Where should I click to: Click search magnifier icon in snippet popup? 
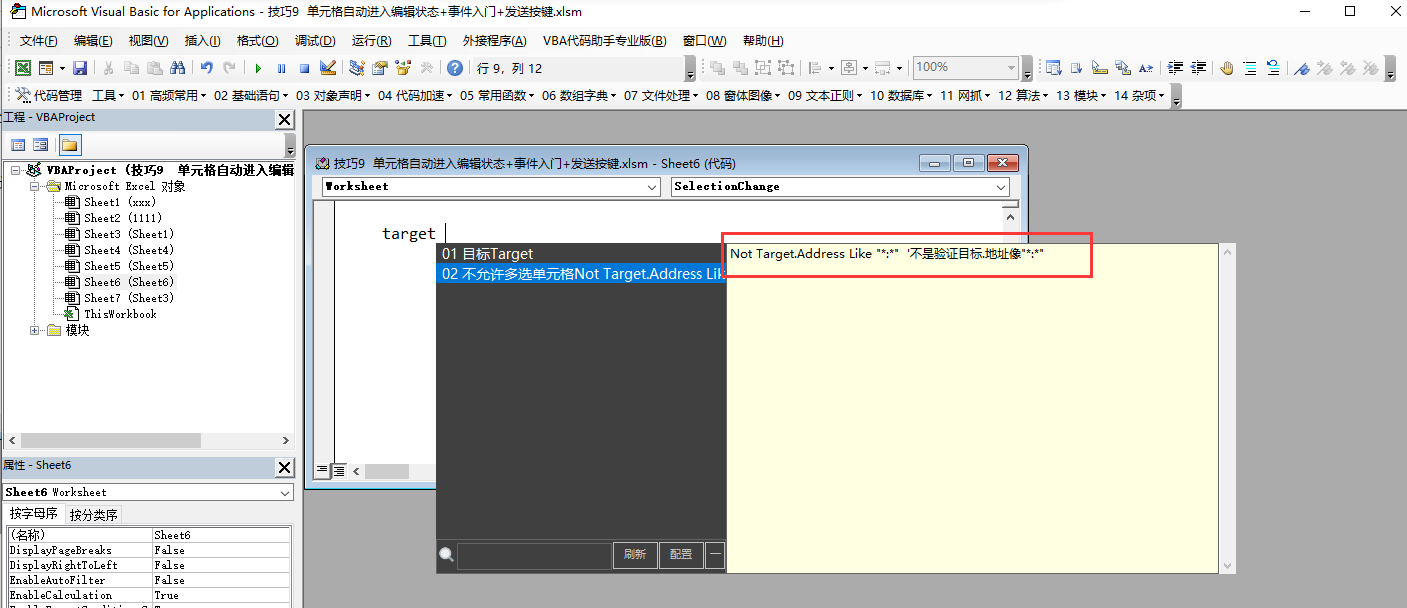(447, 554)
